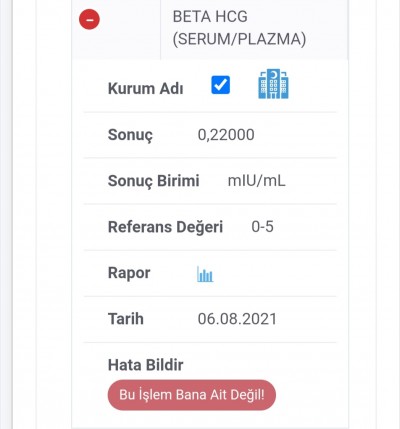400x429 pixels.
Task: Click the blank area below Hata Bildir button
Action: pyautogui.click(x=210, y=420)
